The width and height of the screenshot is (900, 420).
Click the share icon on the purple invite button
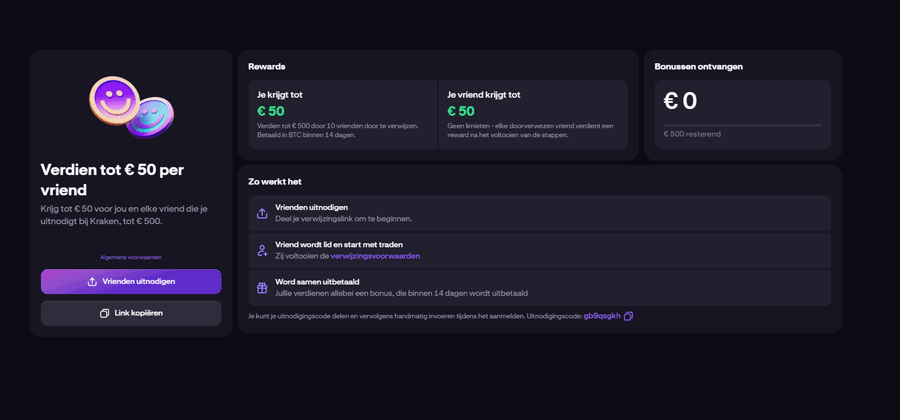[92, 282]
